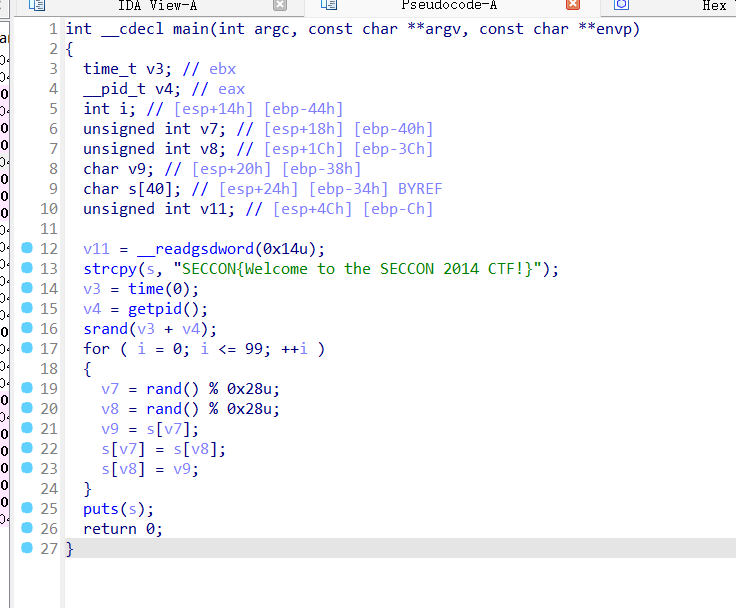Select variable v11 declaration on line 10
This screenshot has width=736, height=608.
159,209
